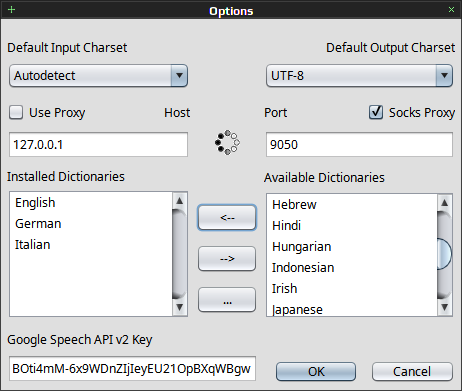Click the Installed Dictionaries scrollbar track

(180, 254)
